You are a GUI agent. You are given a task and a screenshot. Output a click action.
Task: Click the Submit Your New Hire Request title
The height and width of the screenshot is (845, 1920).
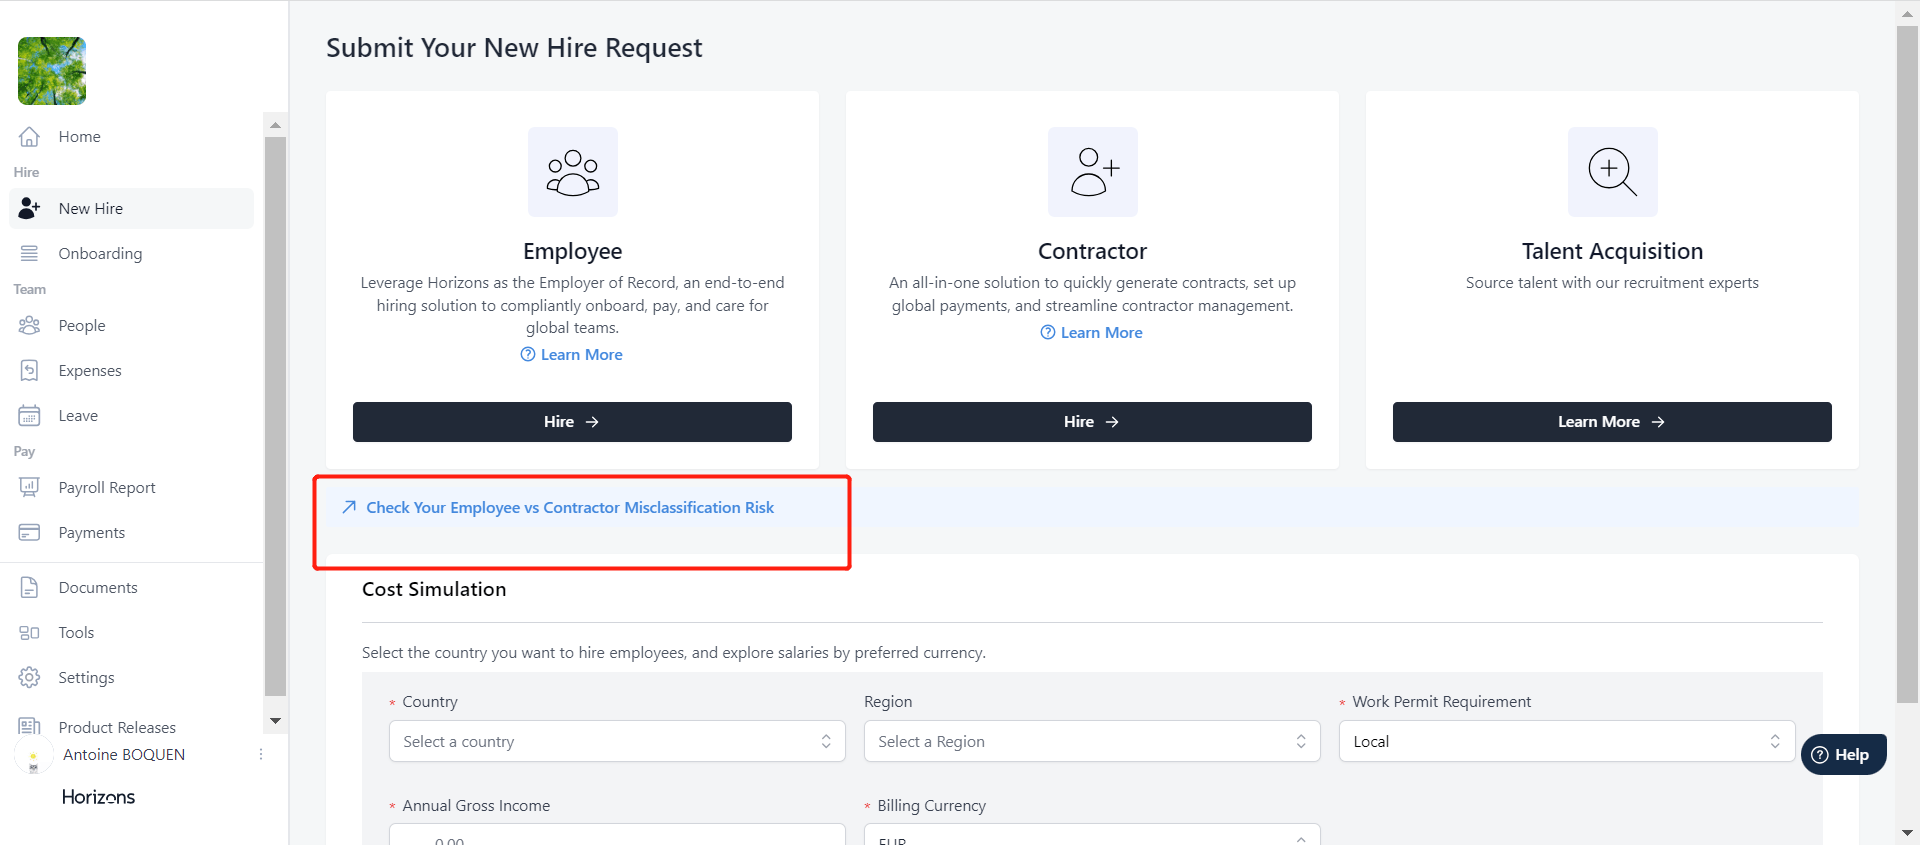(514, 48)
